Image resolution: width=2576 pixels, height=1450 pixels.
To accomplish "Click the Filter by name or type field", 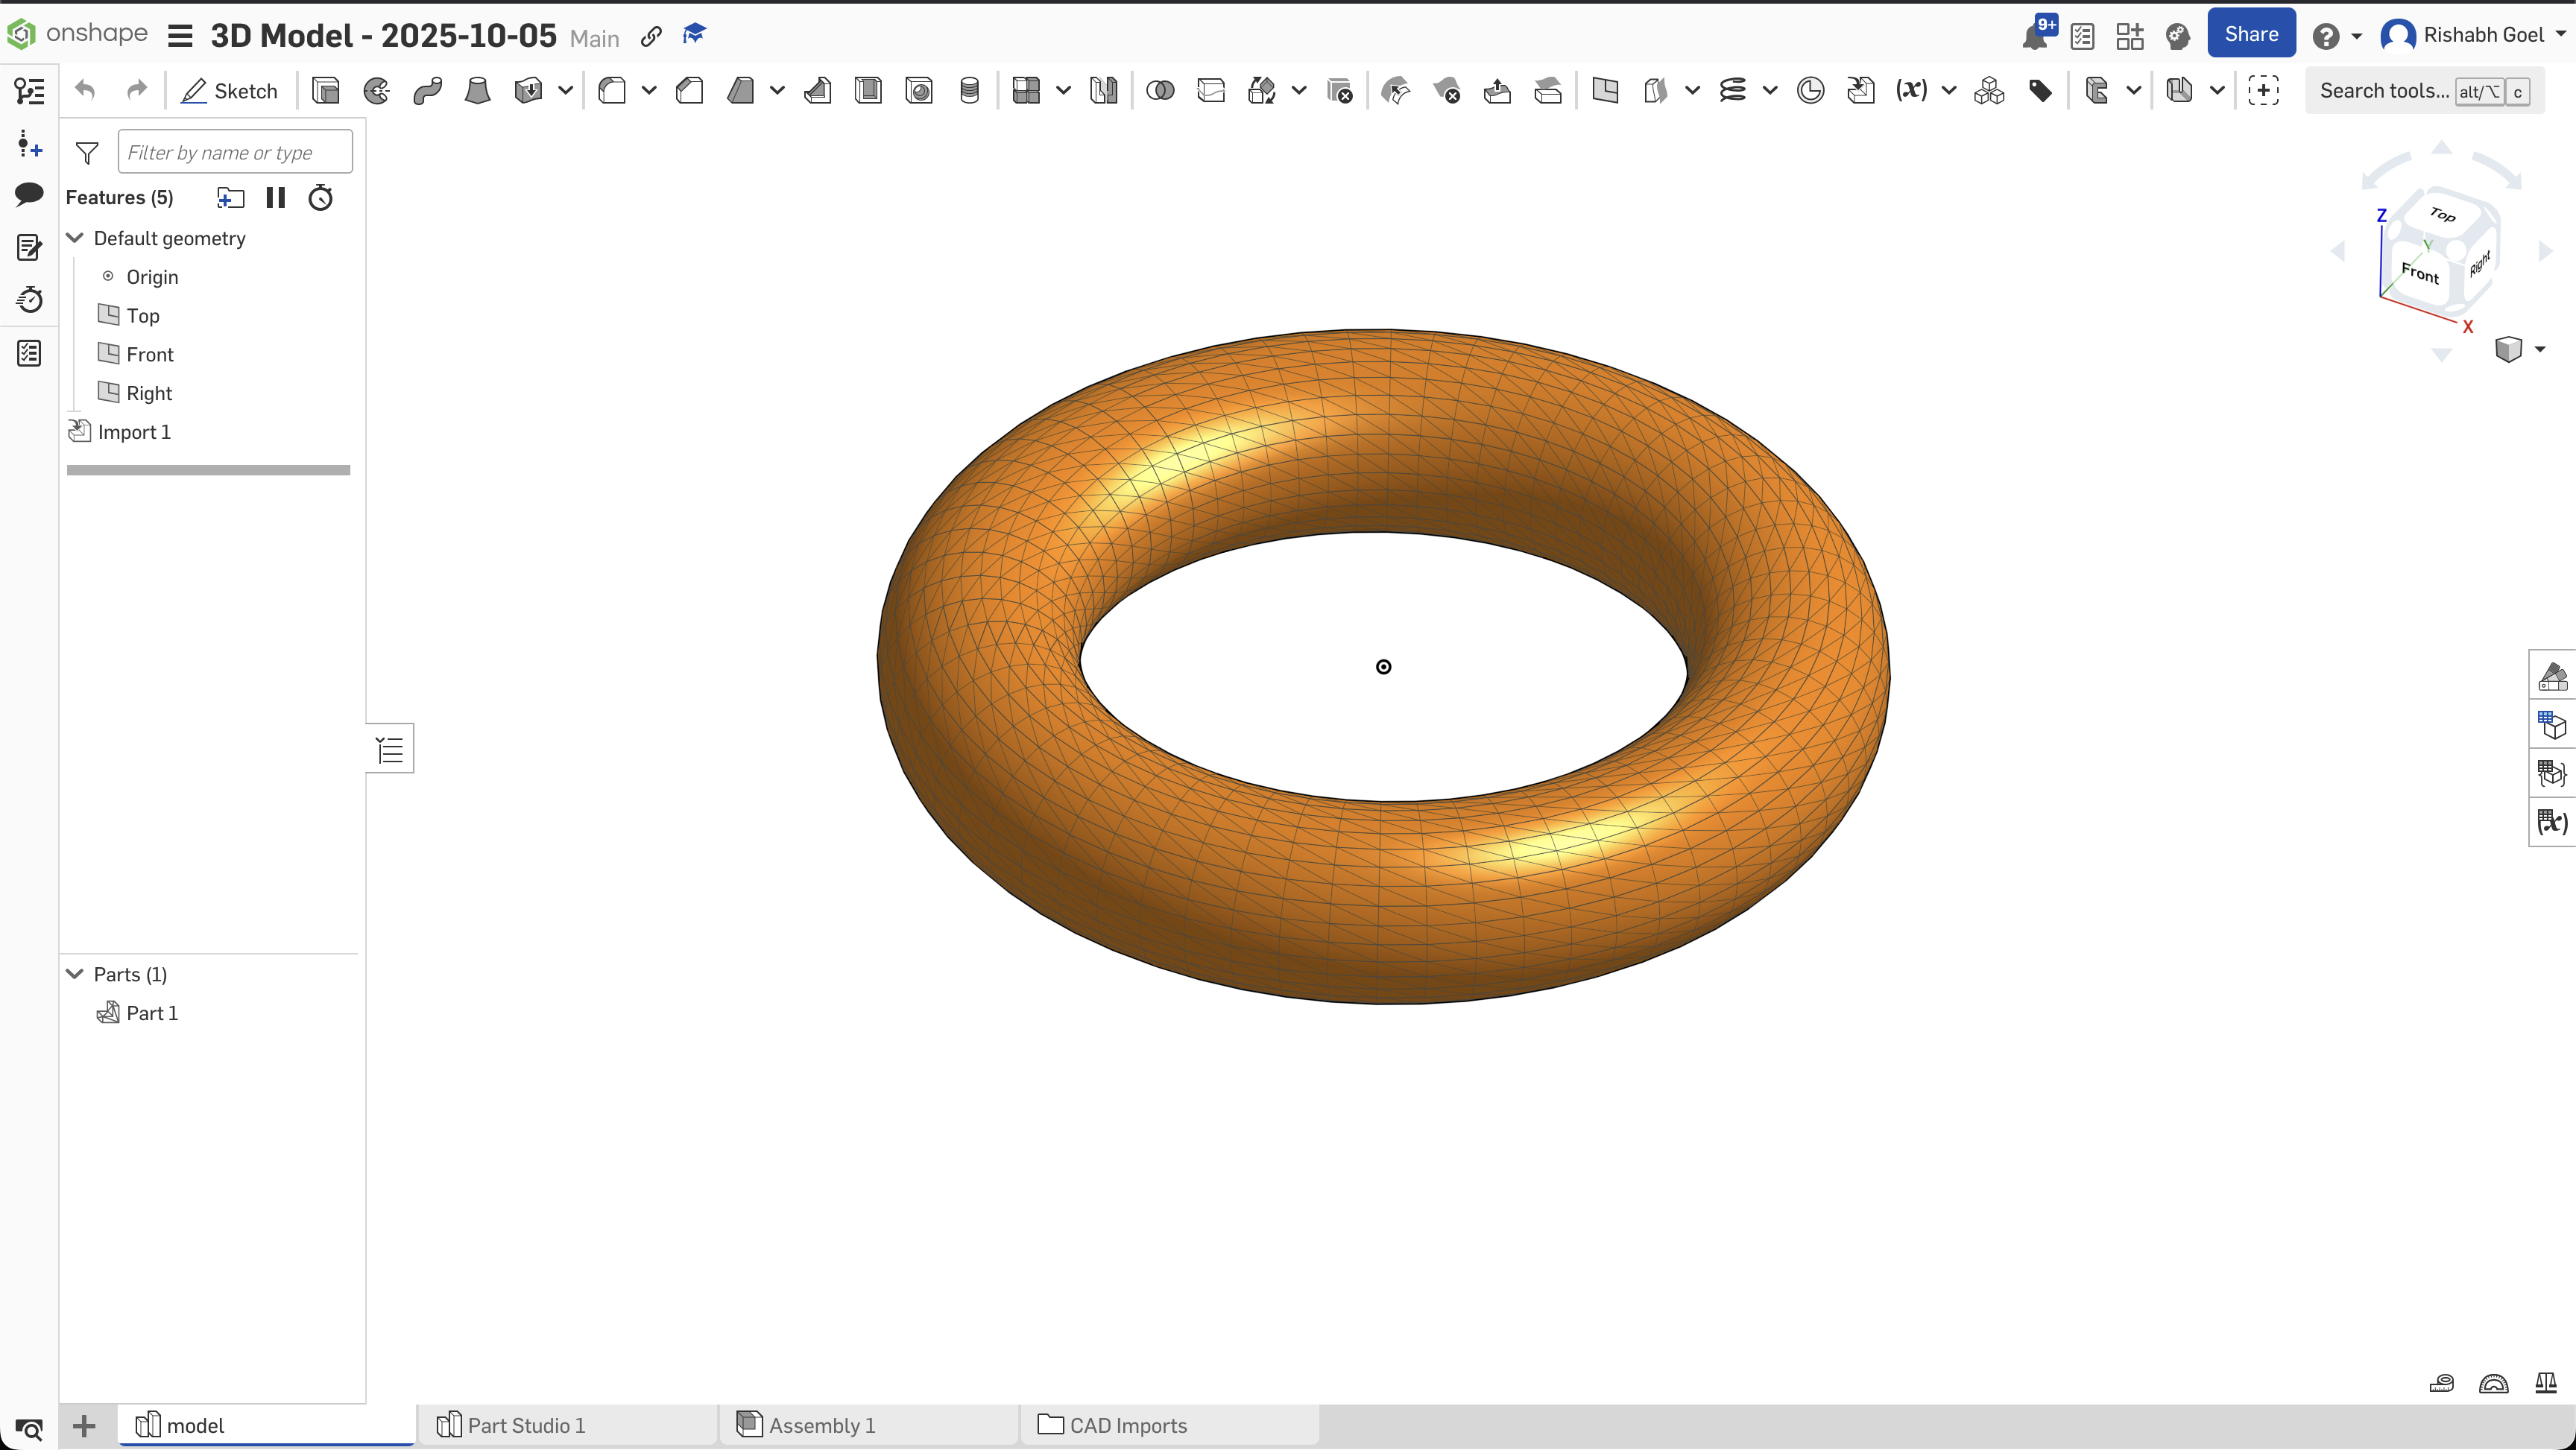I will coord(235,153).
